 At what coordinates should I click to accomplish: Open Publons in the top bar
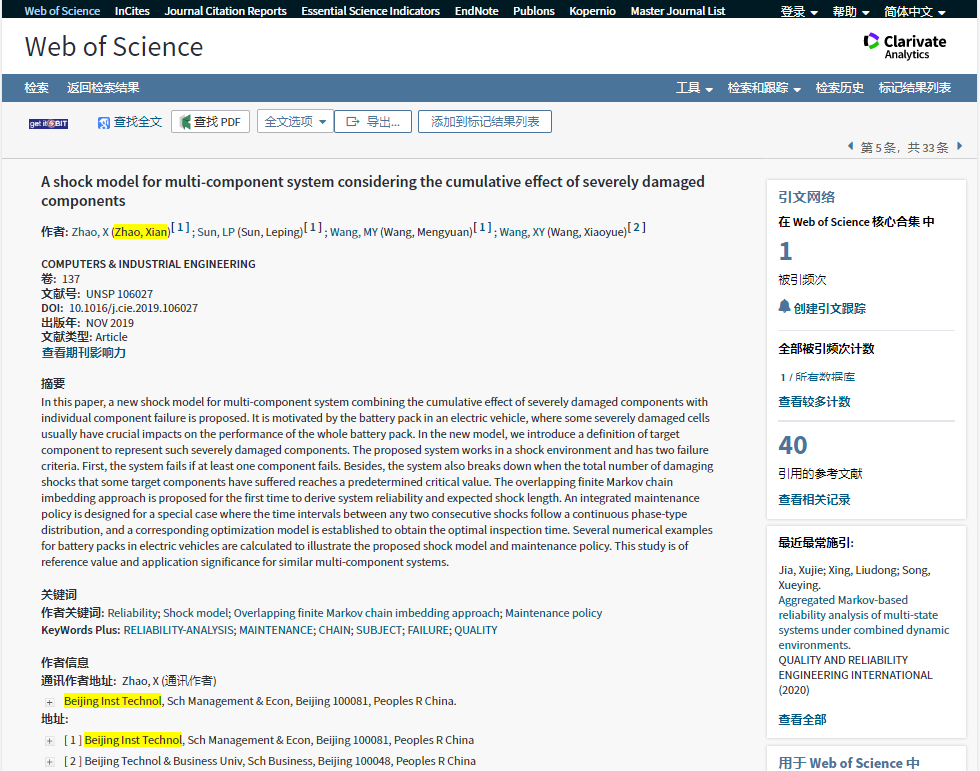tap(534, 11)
